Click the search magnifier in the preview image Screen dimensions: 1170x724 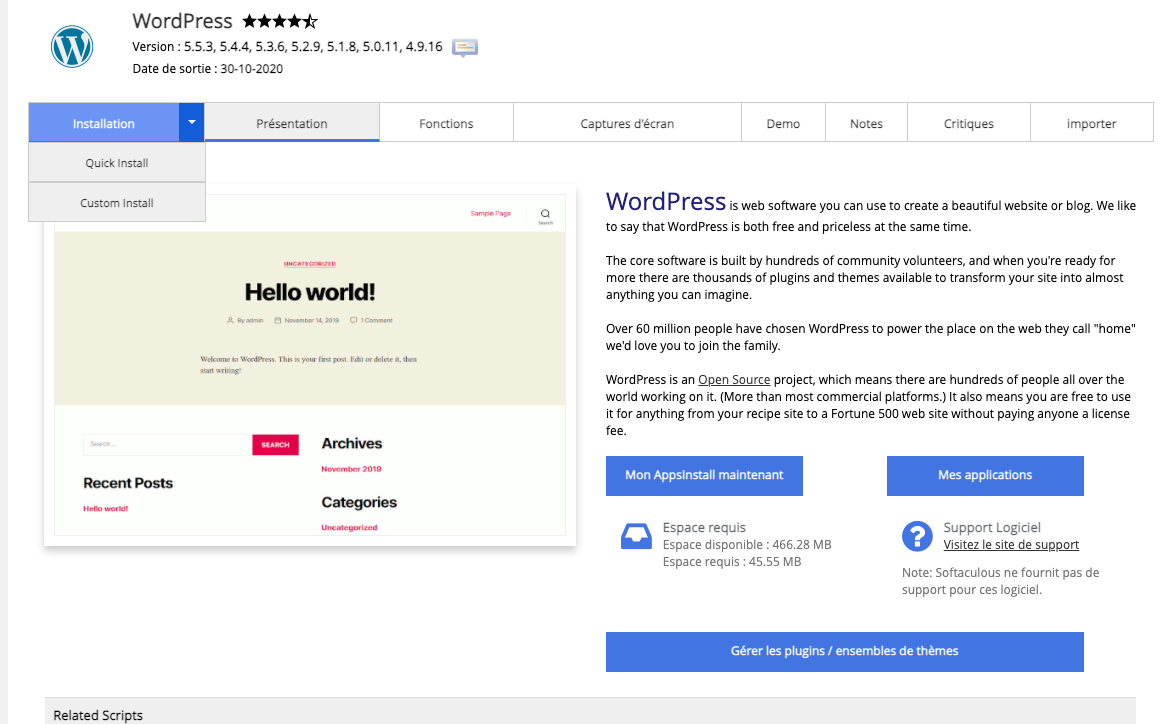point(545,213)
